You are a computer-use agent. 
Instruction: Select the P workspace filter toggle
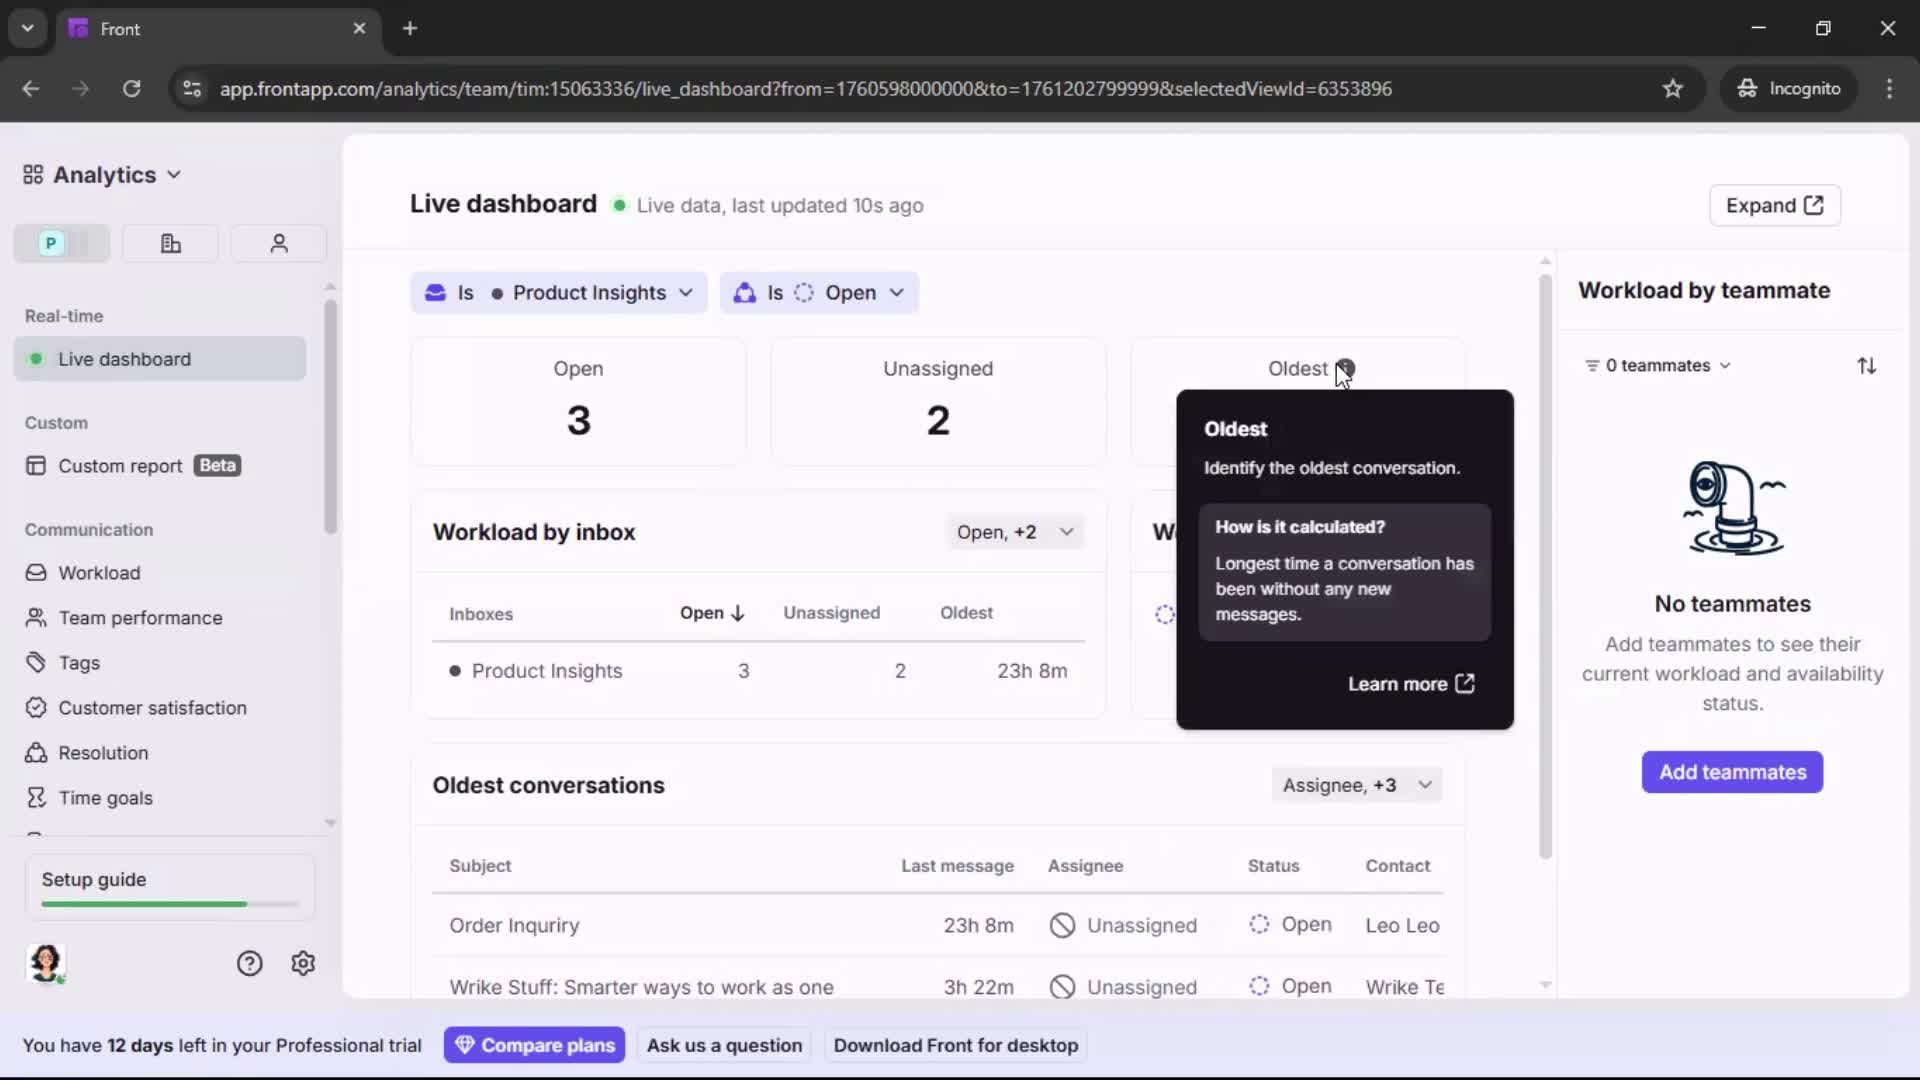[49, 243]
